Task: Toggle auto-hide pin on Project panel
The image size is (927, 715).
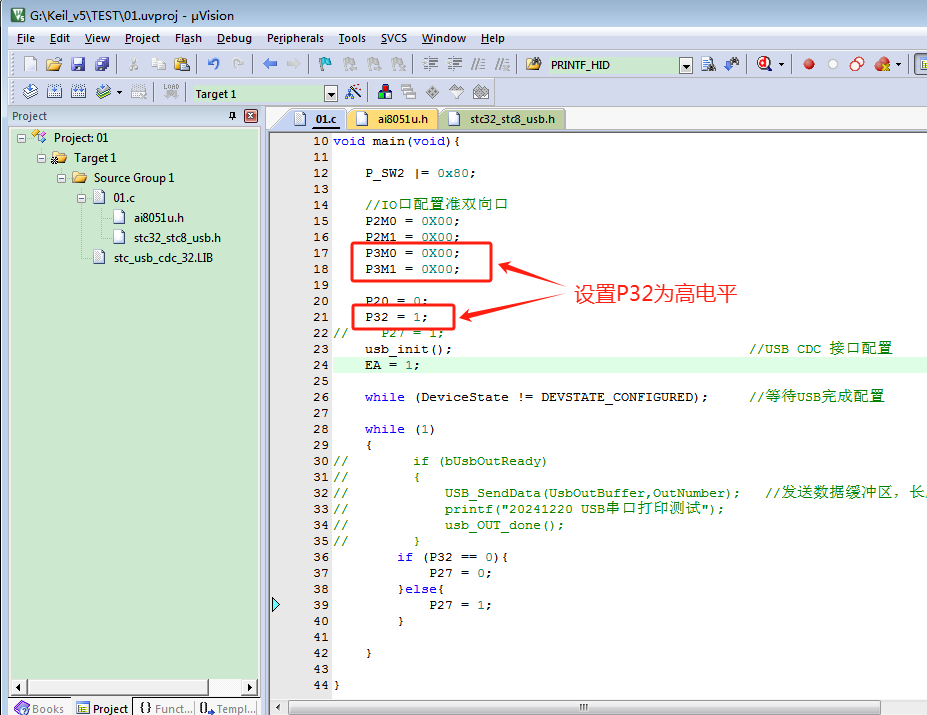Action: click(232, 116)
